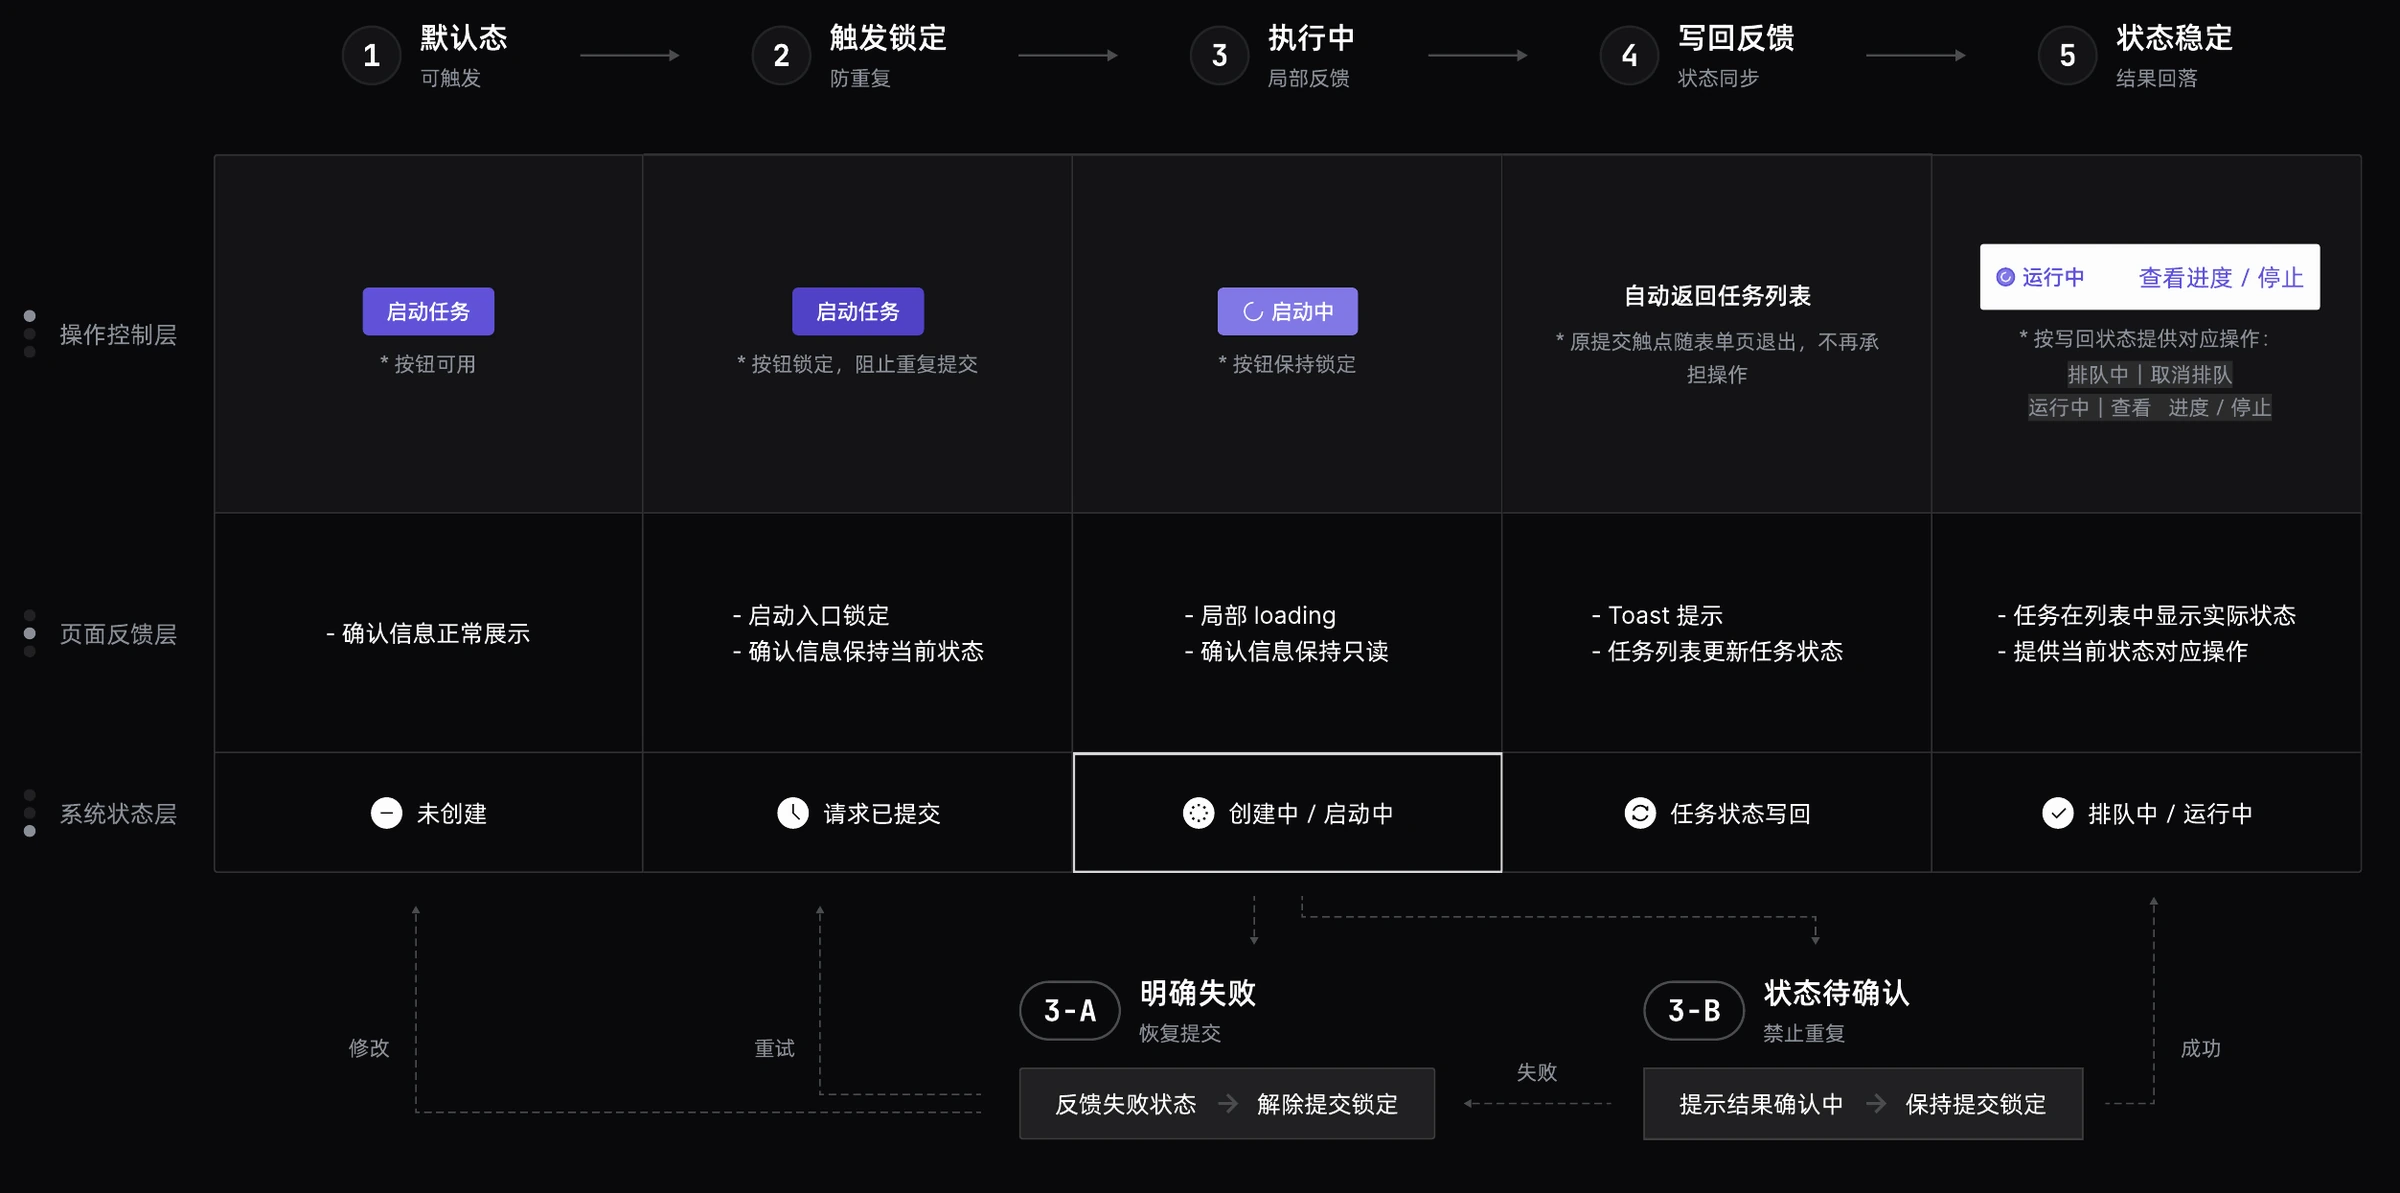The height and width of the screenshot is (1193, 2400).
Task: Click the 3-B pill badge
Action: pos(1694,1010)
